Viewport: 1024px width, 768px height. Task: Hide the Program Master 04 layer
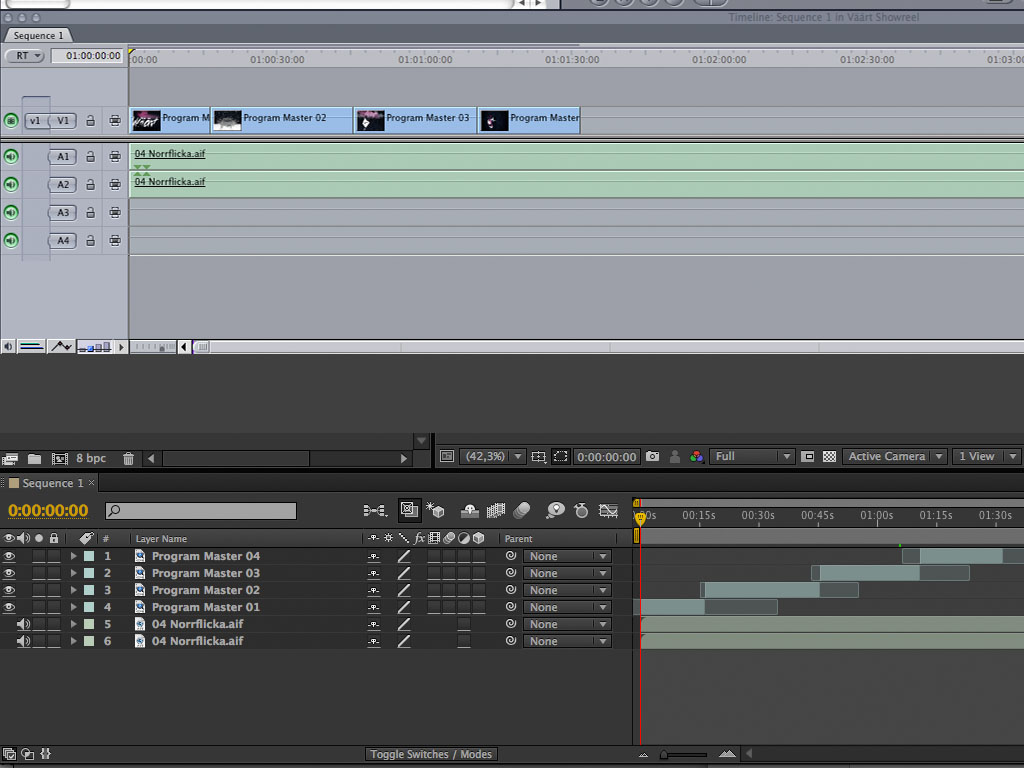click(x=9, y=556)
